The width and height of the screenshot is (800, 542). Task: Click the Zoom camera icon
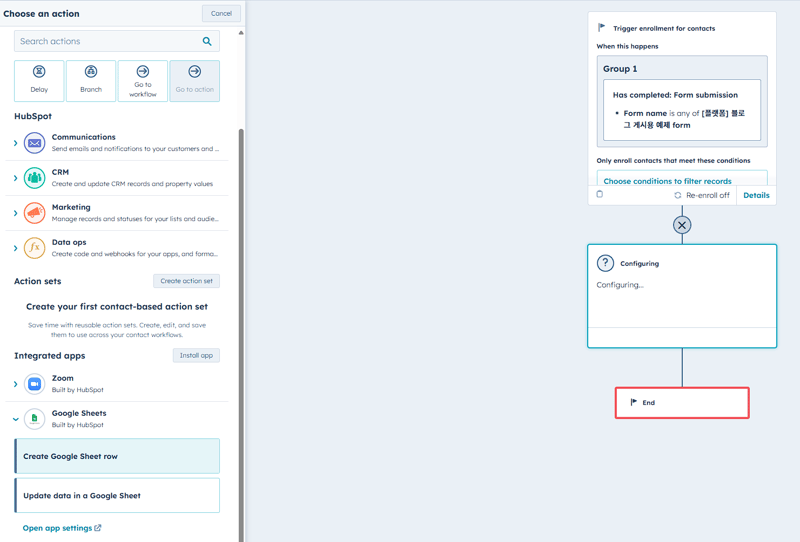35,384
